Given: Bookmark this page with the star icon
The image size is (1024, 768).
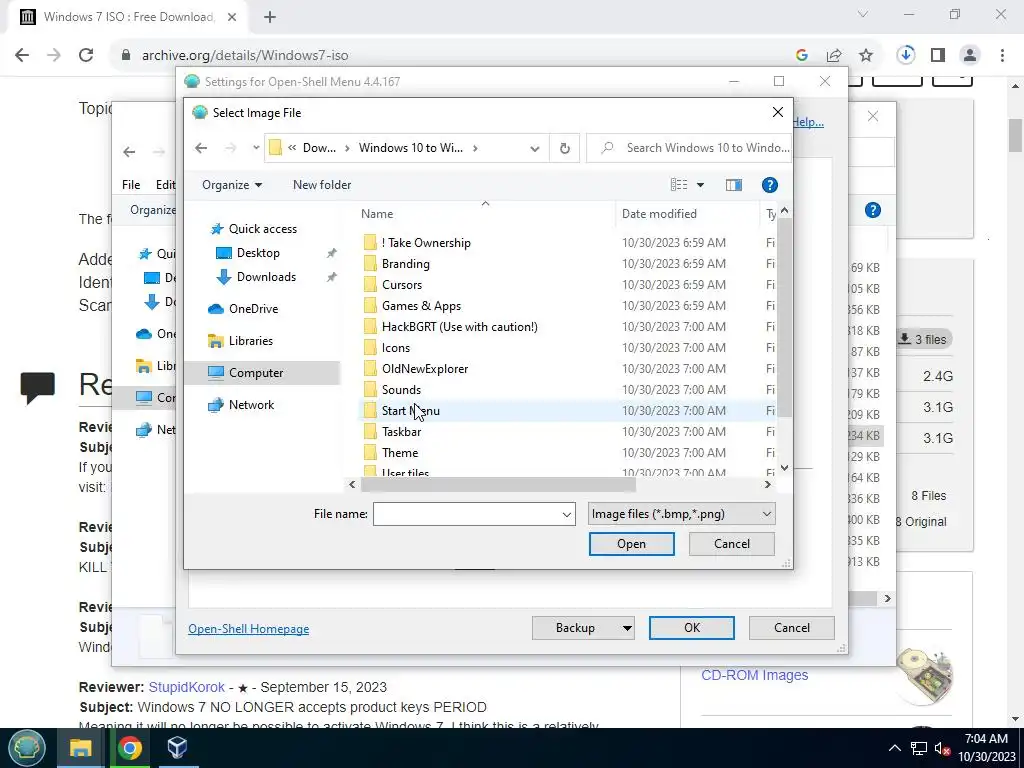Looking at the screenshot, I should (866, 56).
